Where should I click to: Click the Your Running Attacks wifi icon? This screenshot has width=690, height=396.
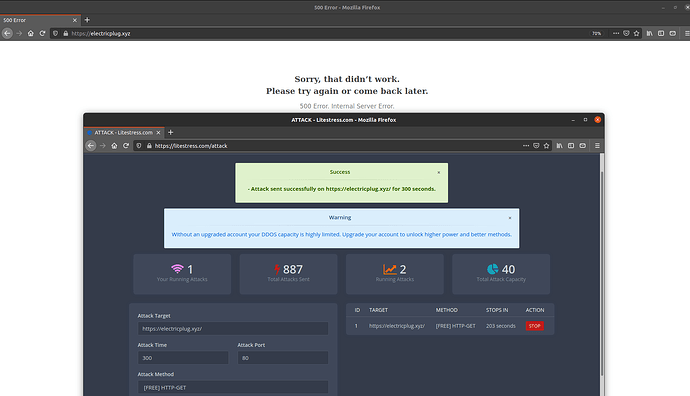pos(177,269)
